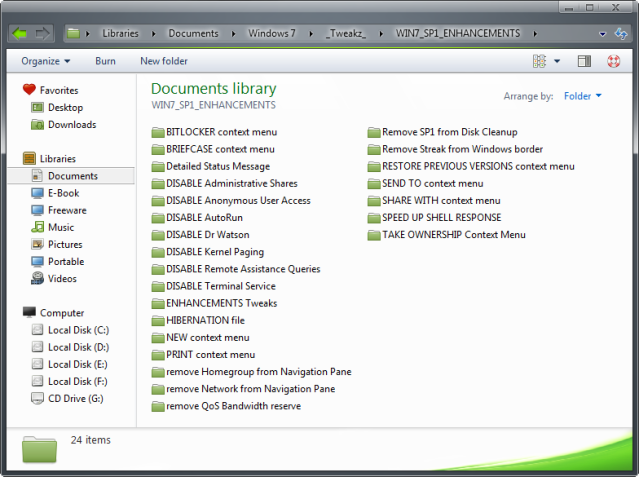639x477 pixels.
Task: Select DISABLE Administrative Shares folder icon
Action: (x=158, y=183)
